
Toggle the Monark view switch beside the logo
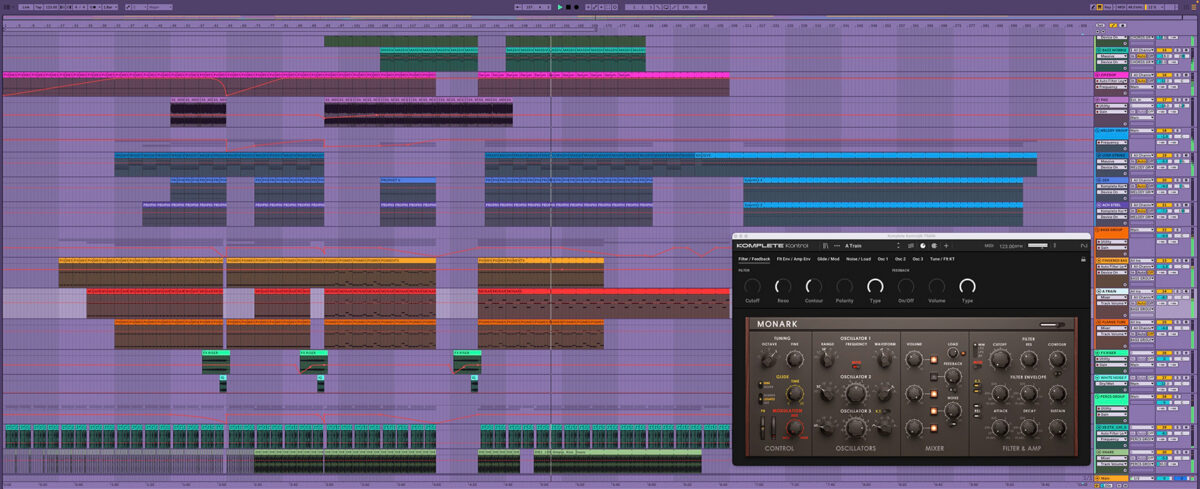(1052, 325)
